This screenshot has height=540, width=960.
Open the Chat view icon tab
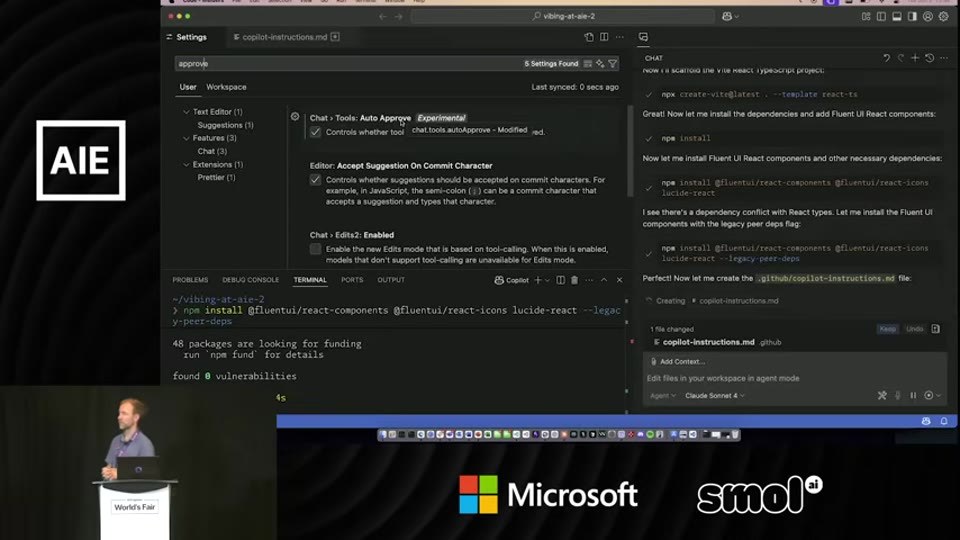(643, 37)
